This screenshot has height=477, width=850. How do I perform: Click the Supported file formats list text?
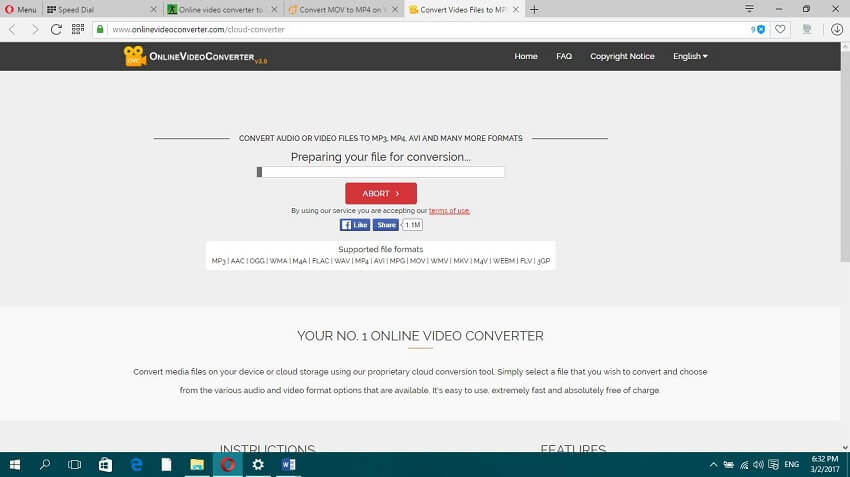point(381,261)
